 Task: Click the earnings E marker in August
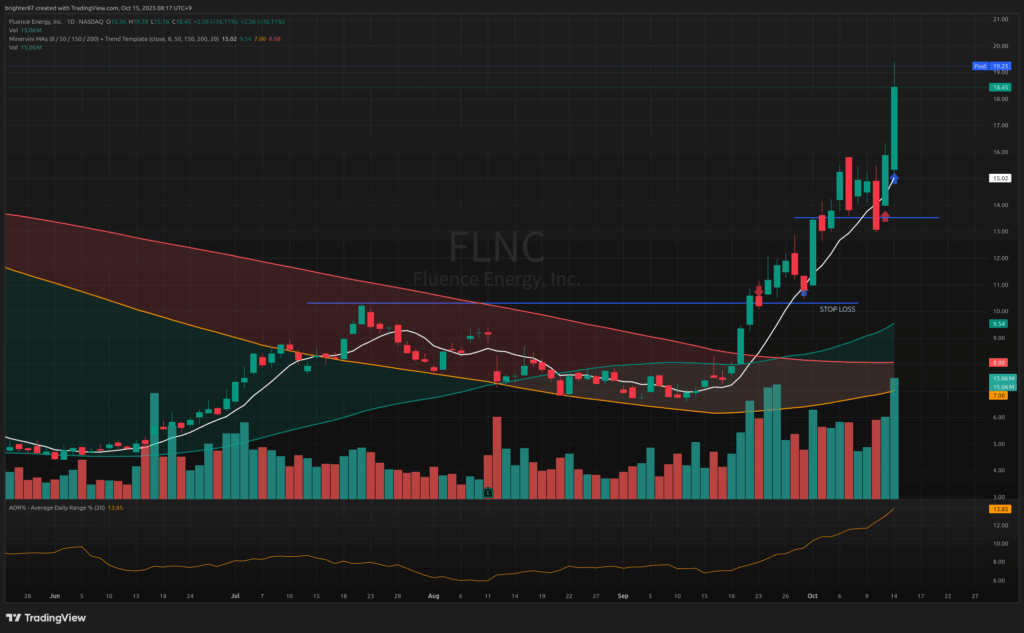pos(486,492)
